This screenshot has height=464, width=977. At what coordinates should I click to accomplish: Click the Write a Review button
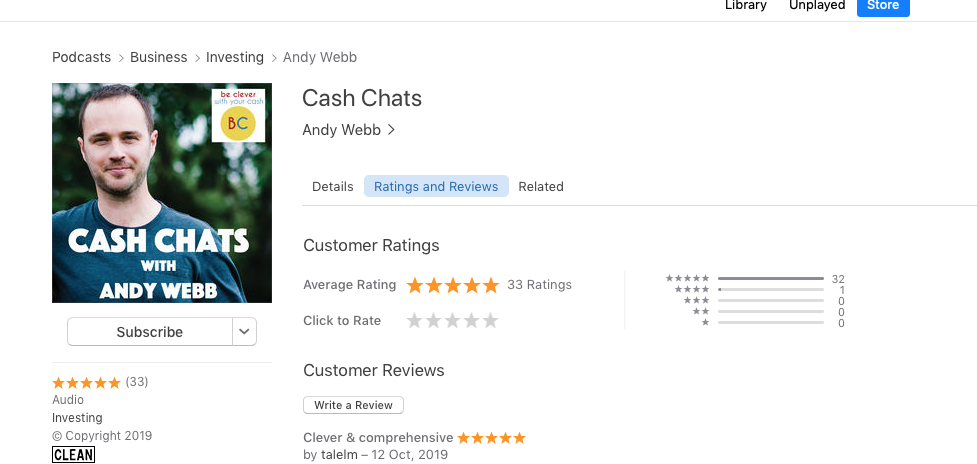pyautogui.click(x=353, y=405)
